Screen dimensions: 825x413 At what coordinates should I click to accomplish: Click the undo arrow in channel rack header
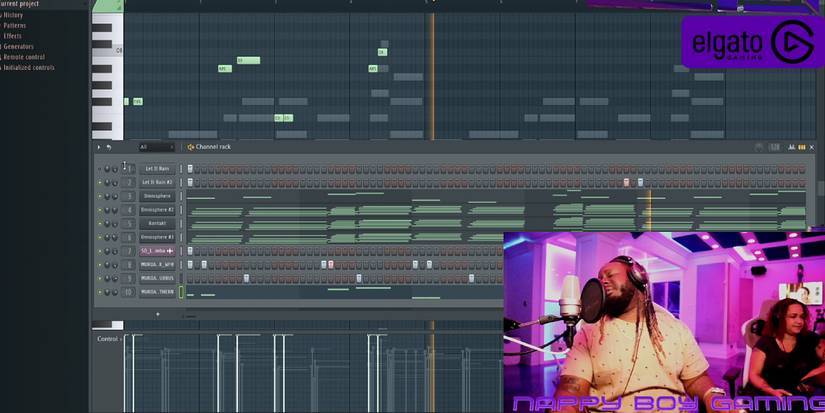point(109,147)
